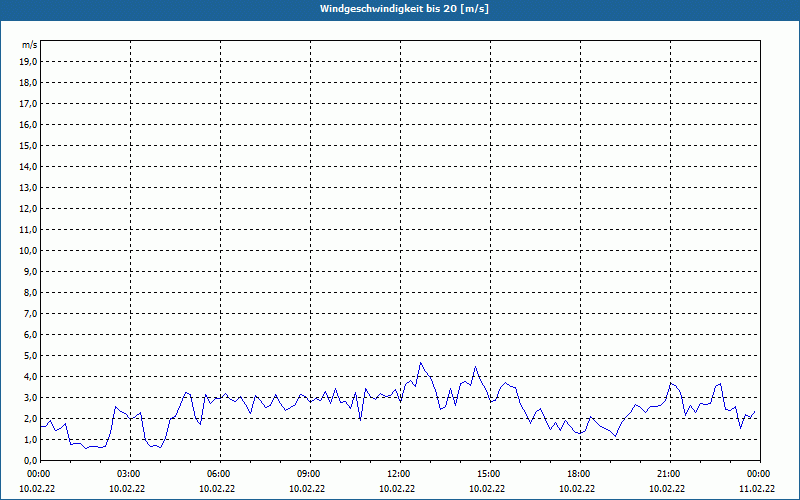Click the 'm/s' unit label
Image resolution: width=800 pixels, height=500 pixels.
[x=29, y=45]
